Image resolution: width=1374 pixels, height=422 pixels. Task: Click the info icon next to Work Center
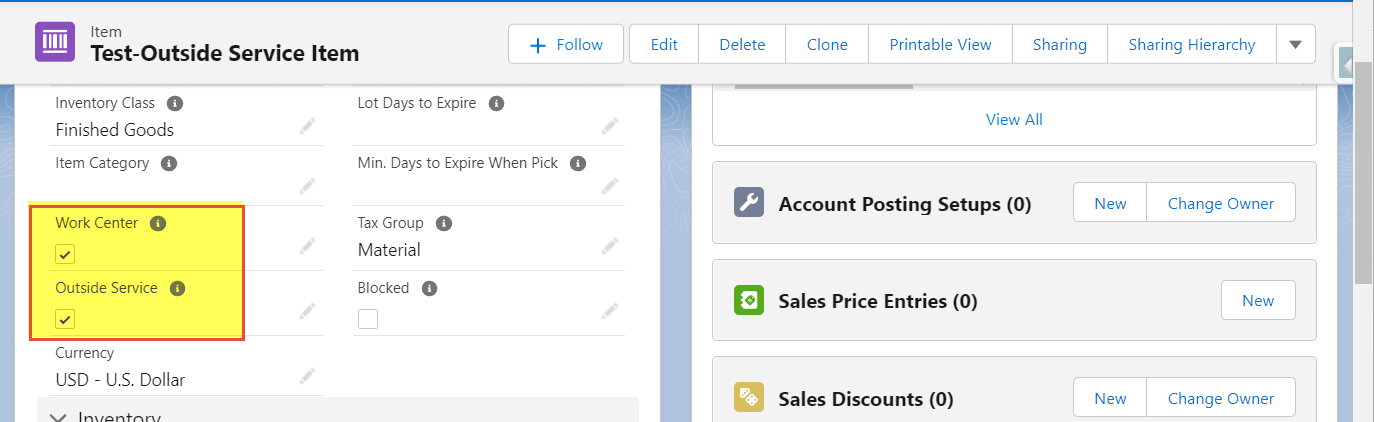158,223
